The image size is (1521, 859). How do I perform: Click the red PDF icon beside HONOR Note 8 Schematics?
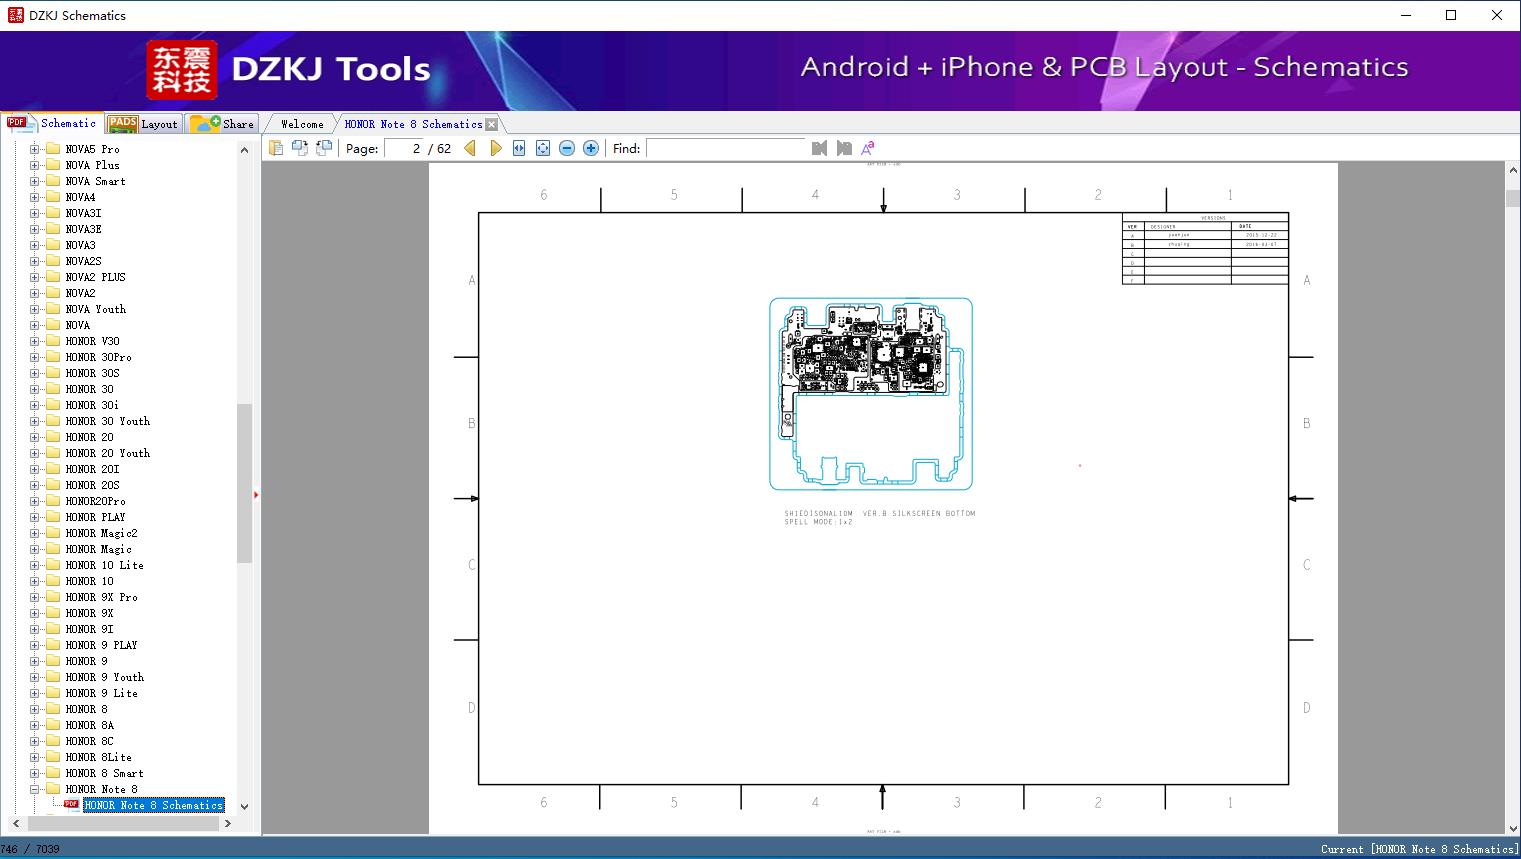pyautogui.click(x=71, y=804)
